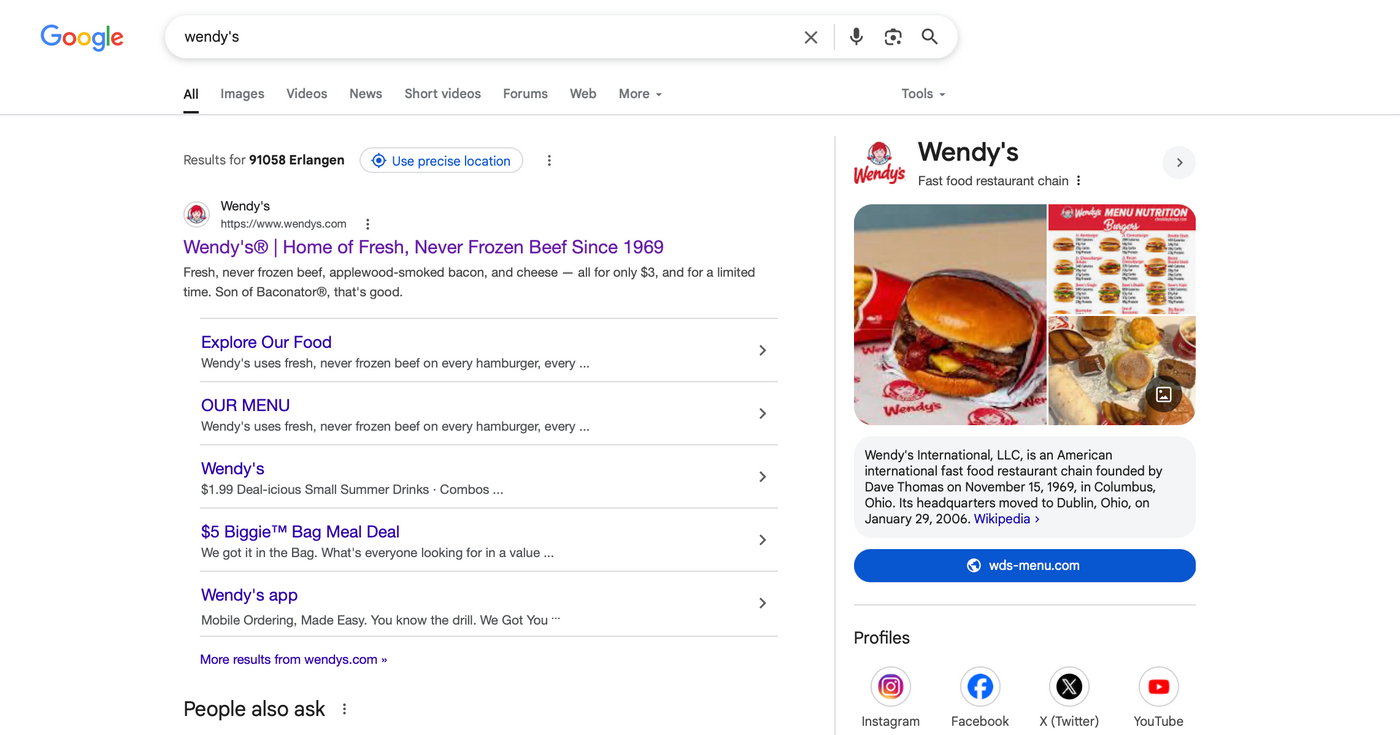Clear the search query with the X icon

(x=811, y=37)
